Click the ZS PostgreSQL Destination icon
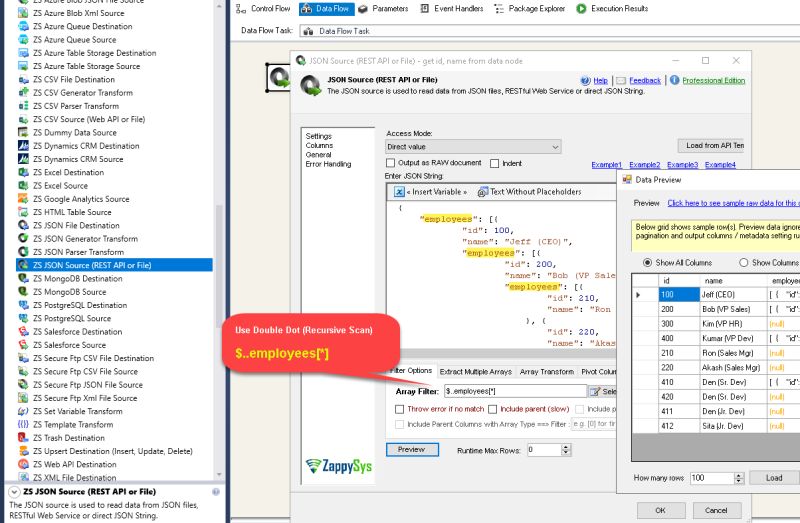800x523 pixels. click(23, 305)
